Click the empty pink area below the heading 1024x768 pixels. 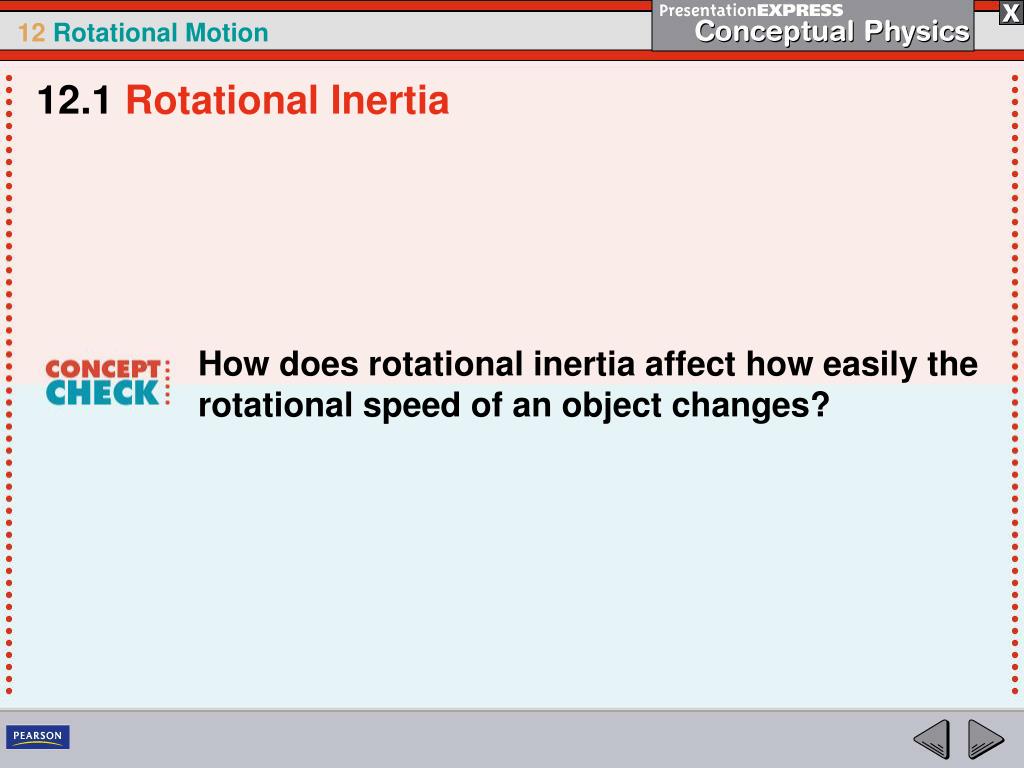(512, 229)
